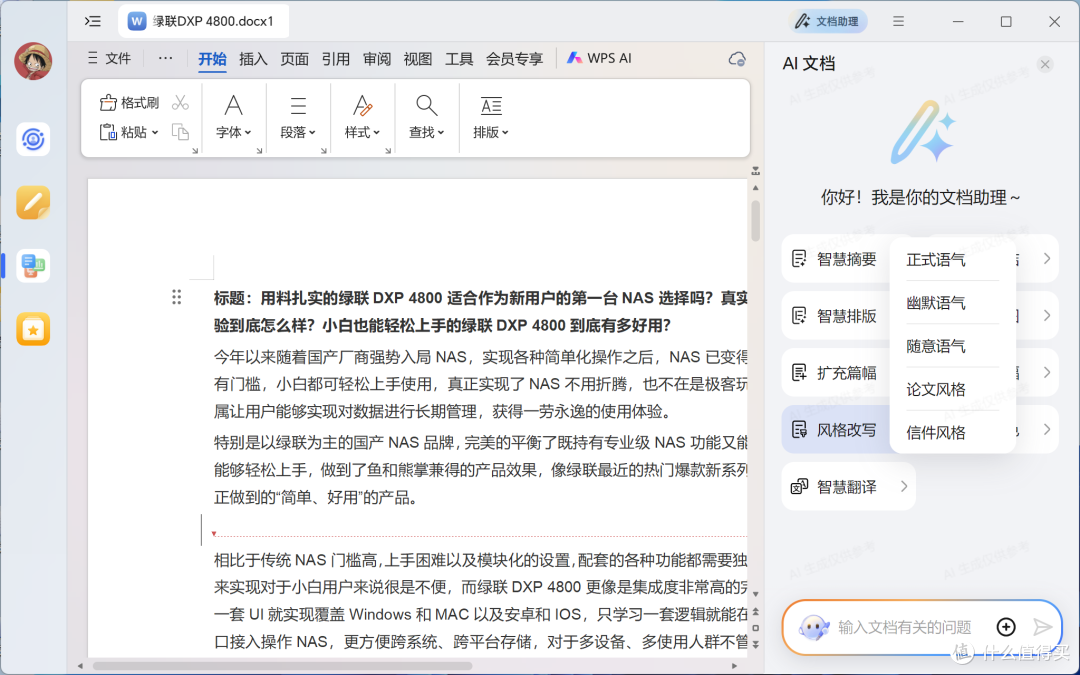Open the Paragraph group dialog launcher
This screenshot has width=1080, height=675.
(x=324, y=150)
